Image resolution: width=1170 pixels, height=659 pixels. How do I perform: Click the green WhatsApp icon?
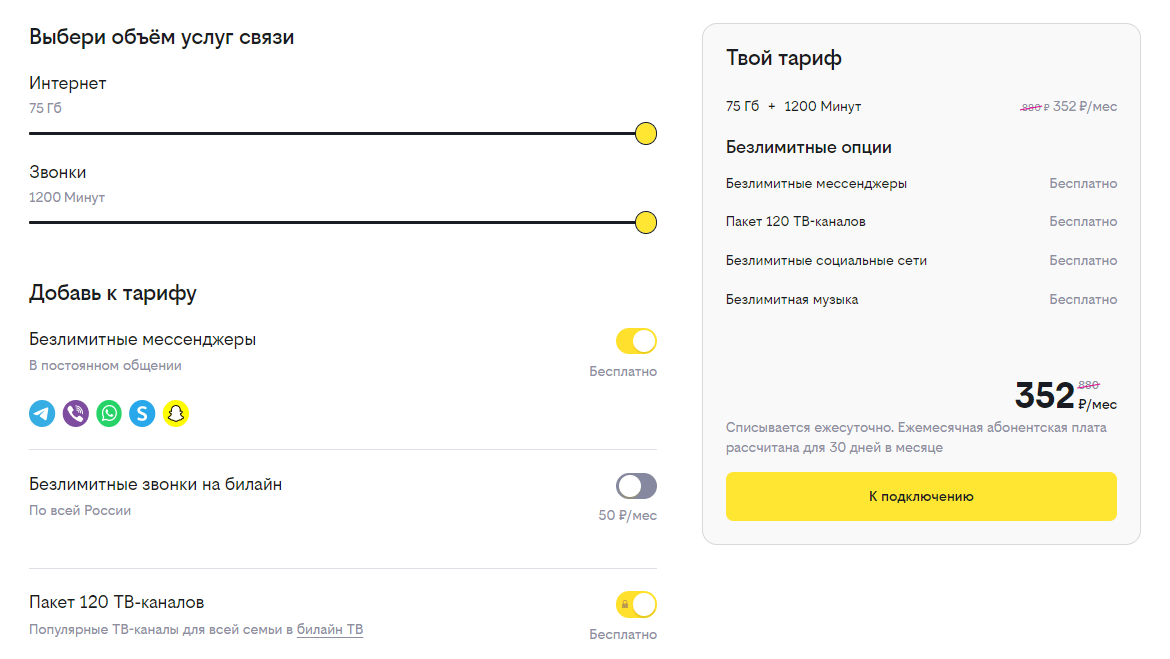(x=109, y=413)
